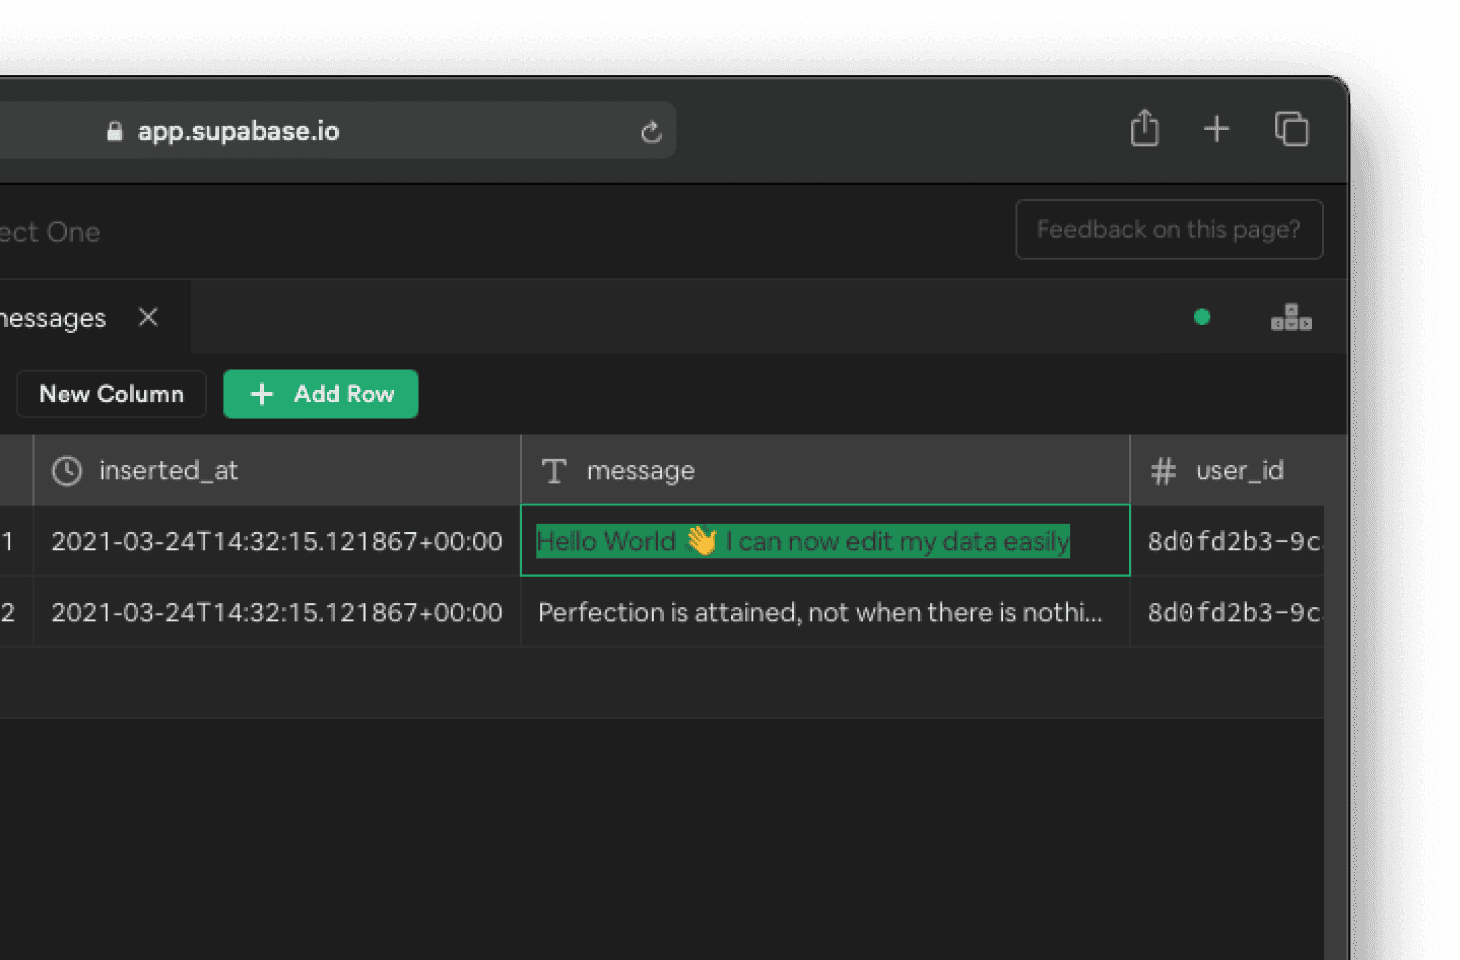Click the share icon in the browser toolbar

[1144, 129]
